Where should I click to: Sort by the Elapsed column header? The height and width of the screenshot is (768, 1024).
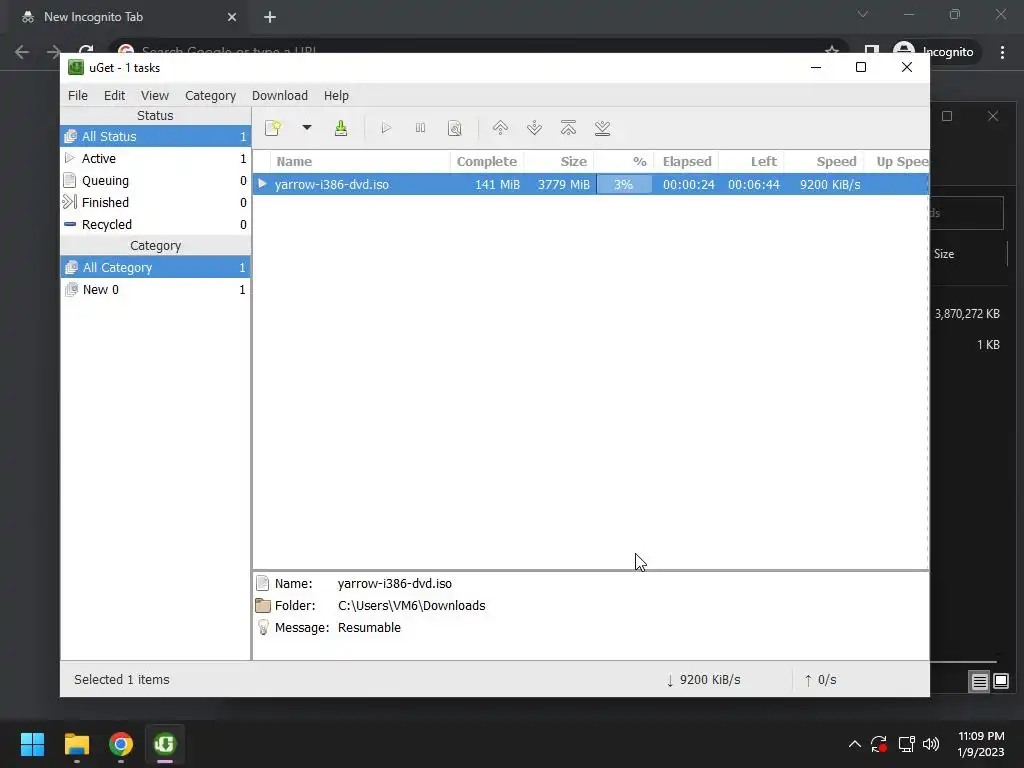click(687, 161)
